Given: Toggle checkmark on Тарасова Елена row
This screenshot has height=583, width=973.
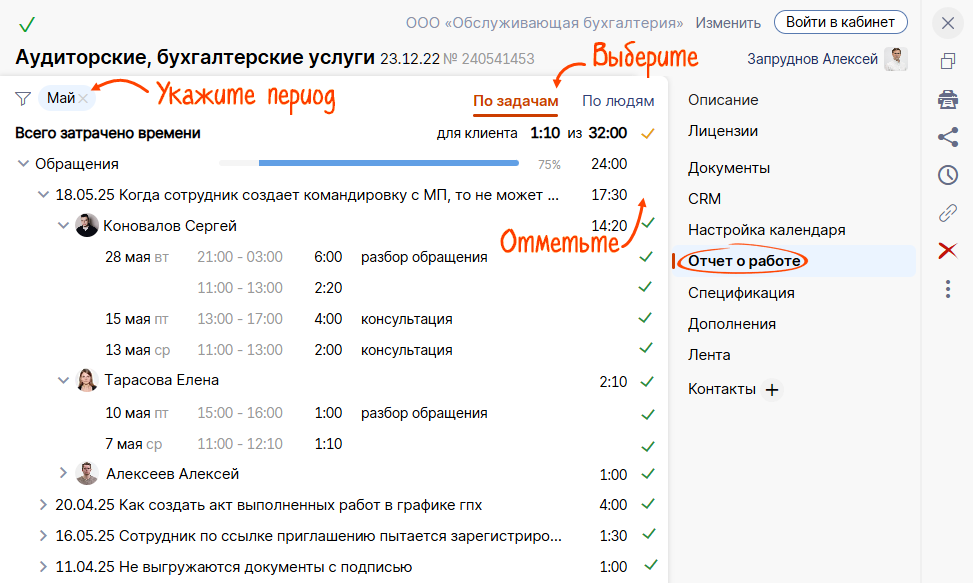Looking at the screenshot, I should [x=648, y=381].
